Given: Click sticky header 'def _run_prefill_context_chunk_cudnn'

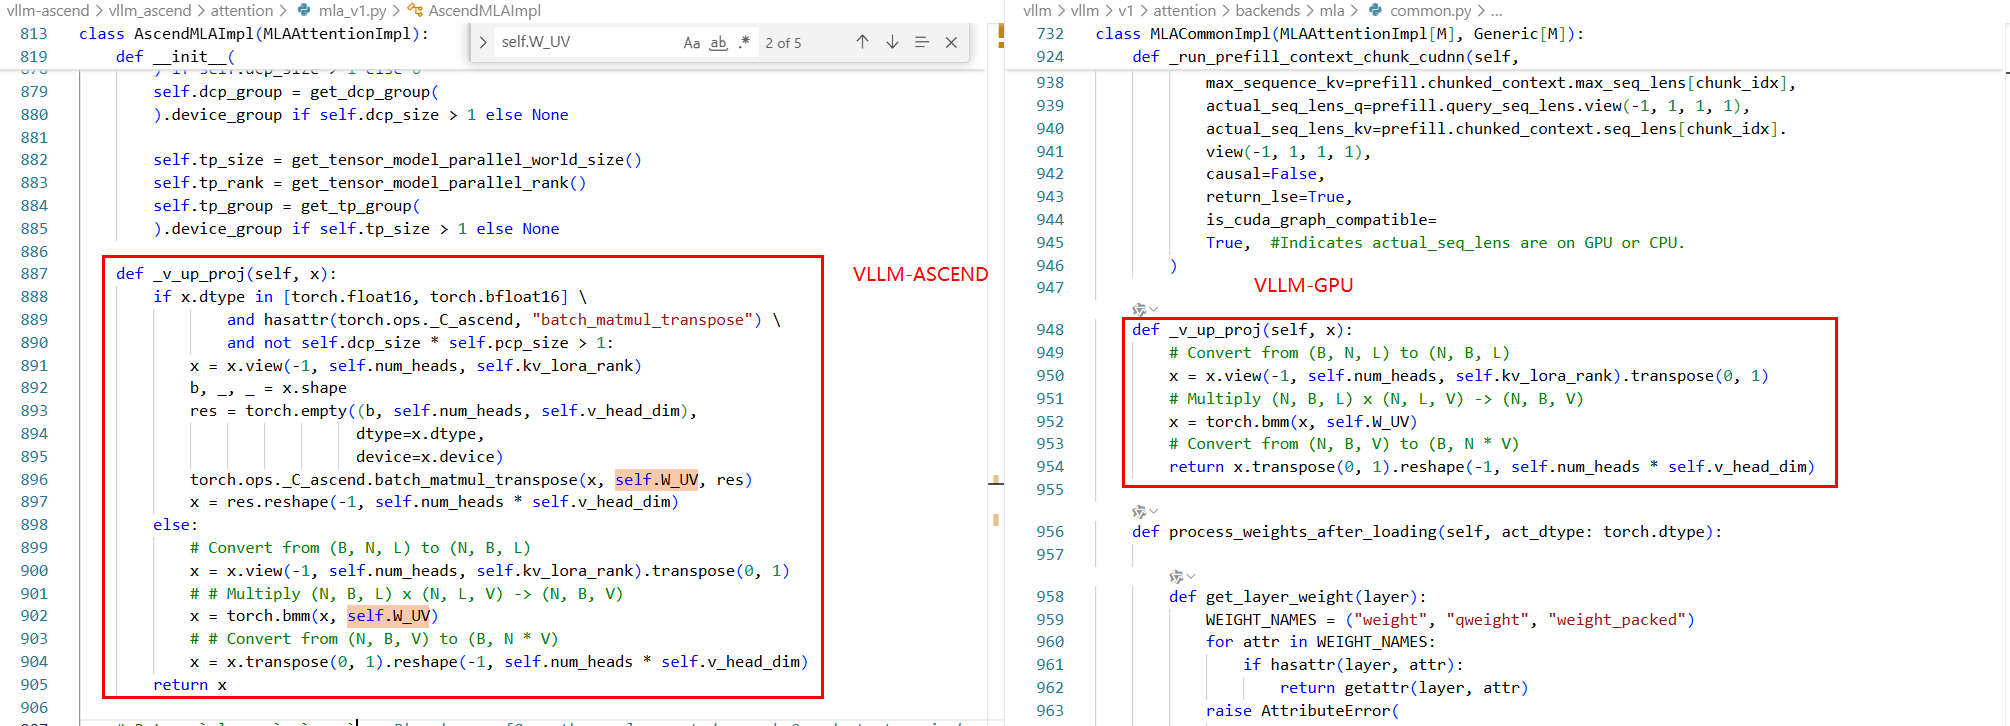Looking at the screenshot, I should pyautogui.click(x=1325, y=57).
